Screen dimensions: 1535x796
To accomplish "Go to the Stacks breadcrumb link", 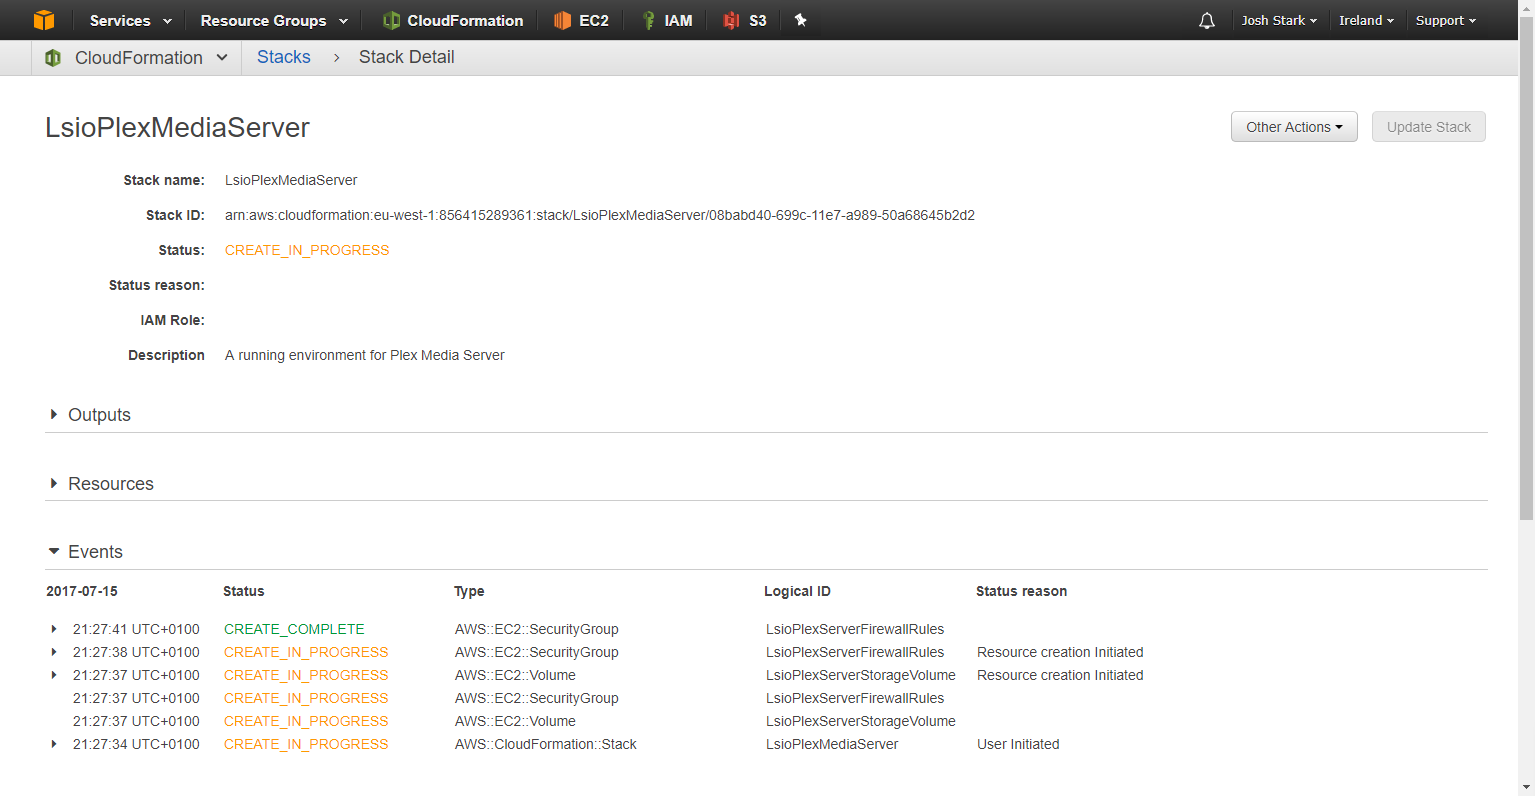I will point(284,57).
